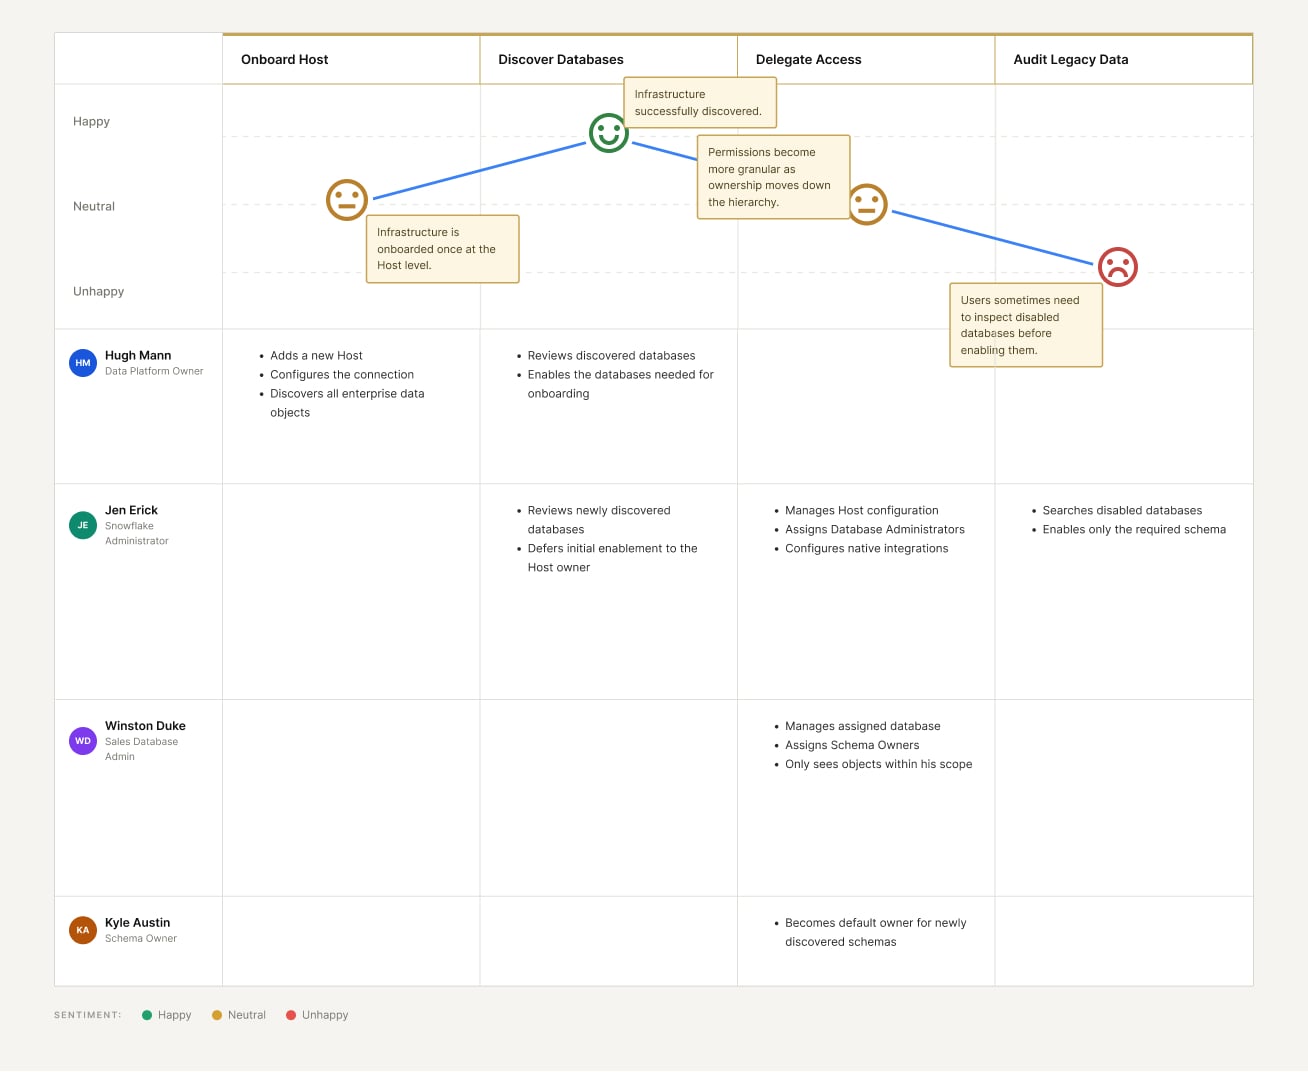Click the red Unhappy legend dot
The image size is (1308, 1072).
coord(291,1015)
